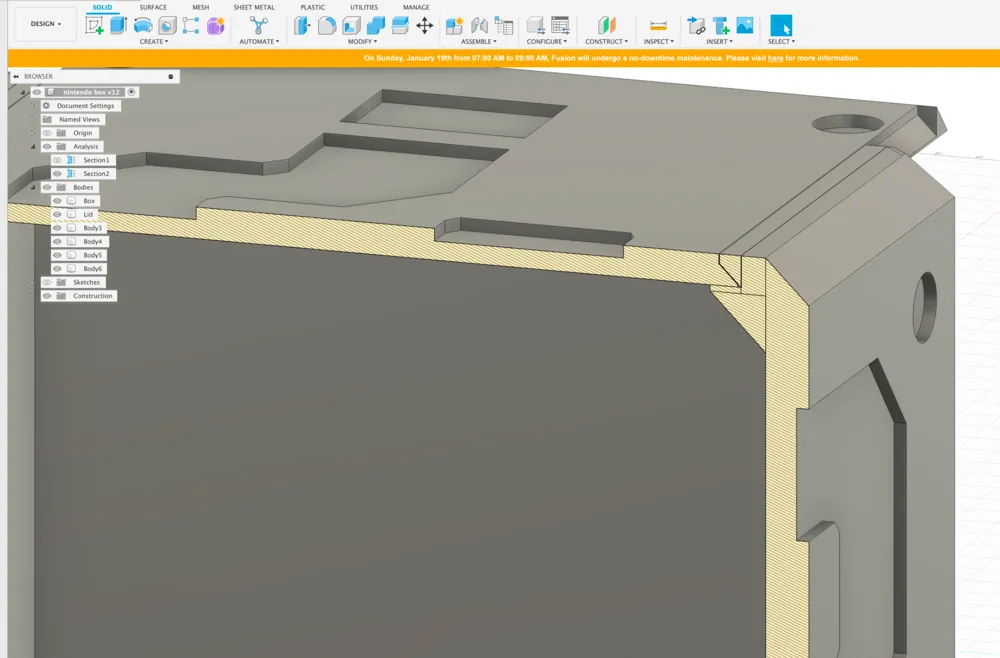Select the Body6 tree item
This screenshot has height=658, width=1000.
pos(92,269)
